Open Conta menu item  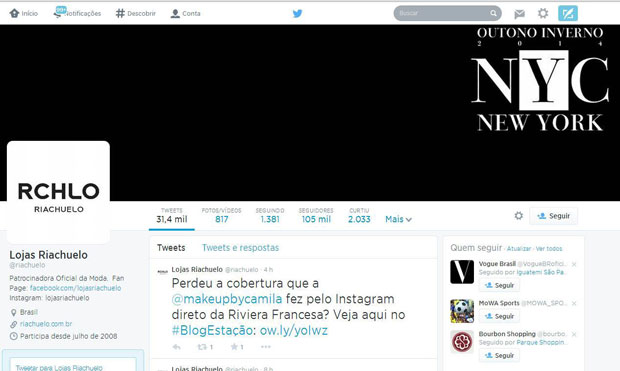pyautogui.click(x=185, y=13)
